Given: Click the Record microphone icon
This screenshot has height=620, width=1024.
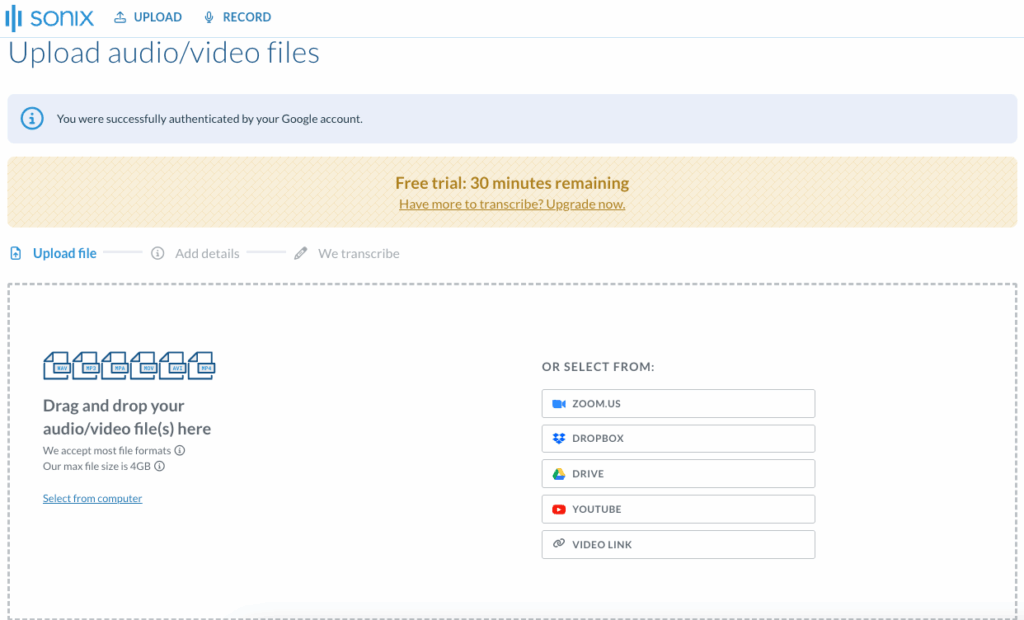Looking at the screenshot, I should point(208,16).
